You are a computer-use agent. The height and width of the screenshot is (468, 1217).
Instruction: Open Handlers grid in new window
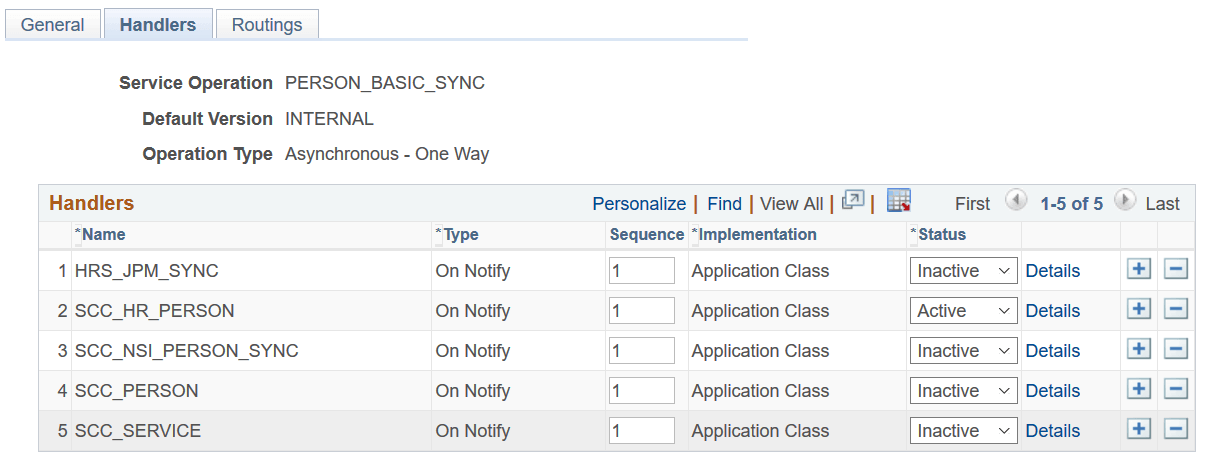[852, 201]
